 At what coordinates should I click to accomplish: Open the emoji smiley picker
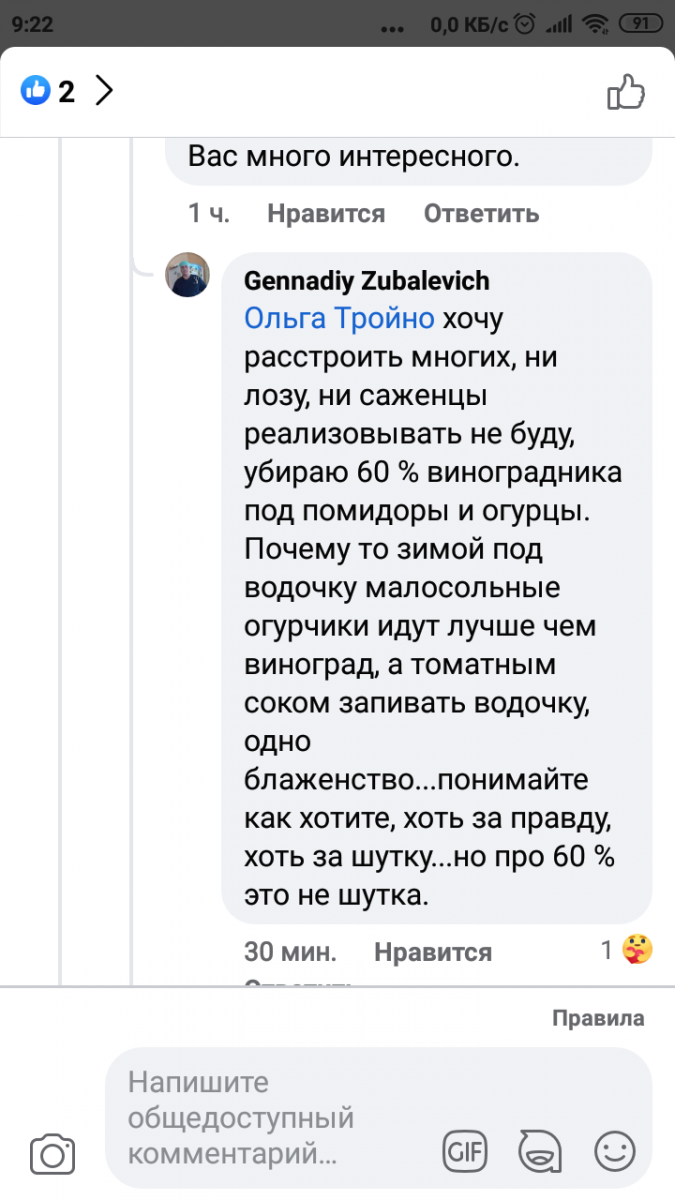click(x=615, y=1152)
